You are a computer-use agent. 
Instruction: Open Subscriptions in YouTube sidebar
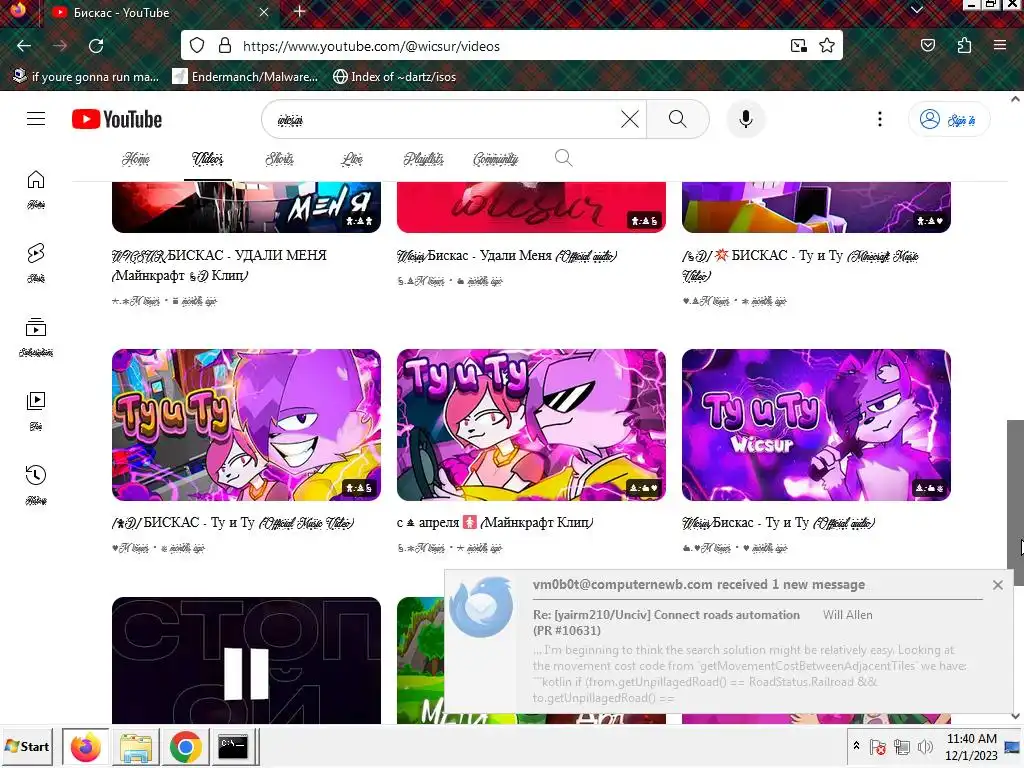click(x=36, y=337)
